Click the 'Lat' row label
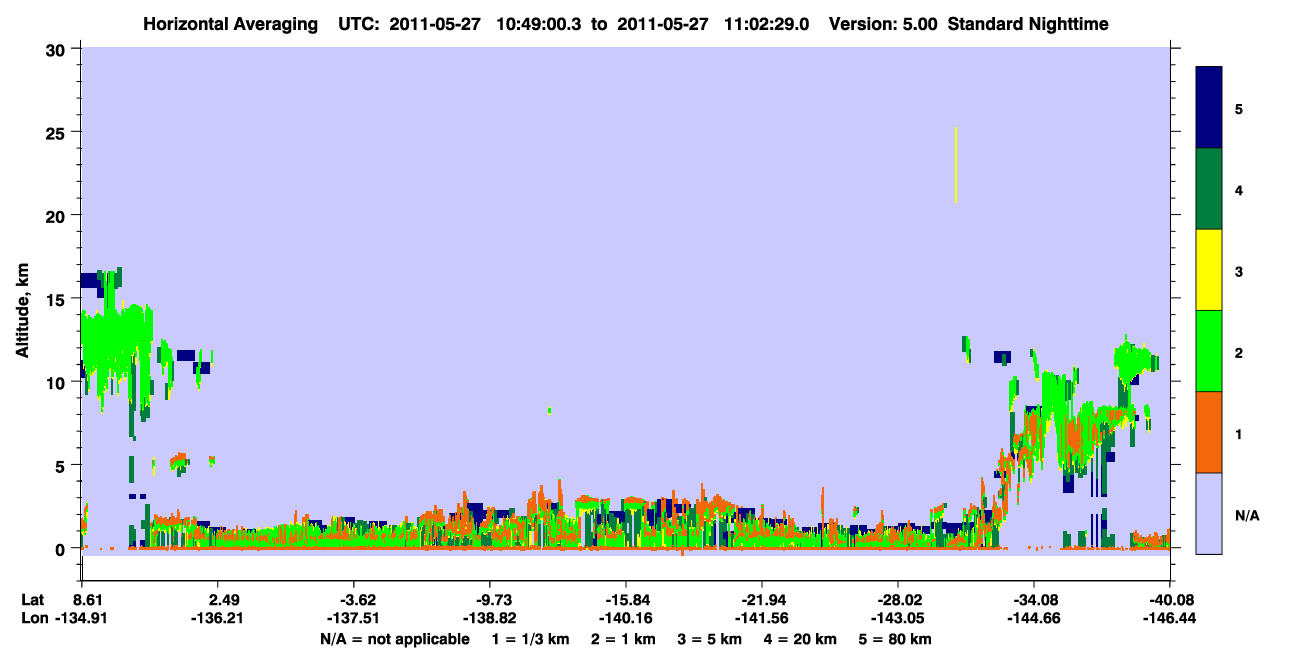Viewport: 1300px width, 667px height. pyautogui.click(x=33, y=600)
